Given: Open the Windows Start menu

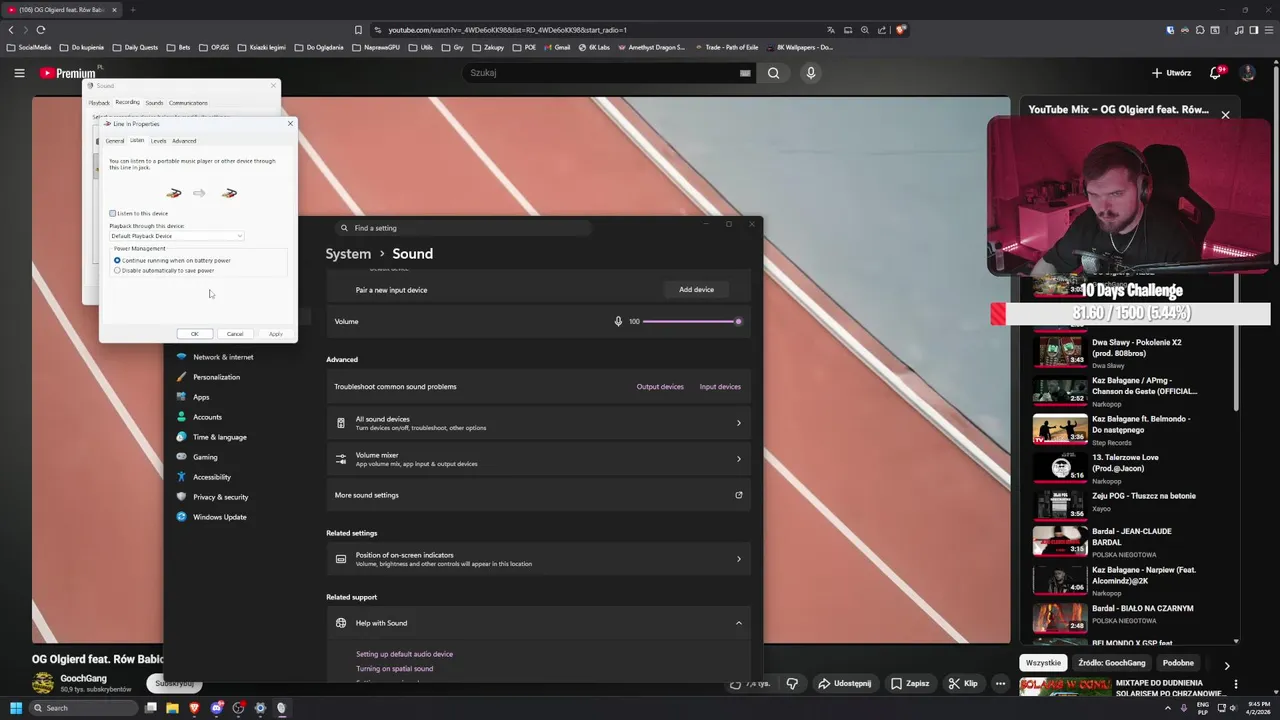Looking at the screenshot, I should pyautogui.click(x=15, y=708).
